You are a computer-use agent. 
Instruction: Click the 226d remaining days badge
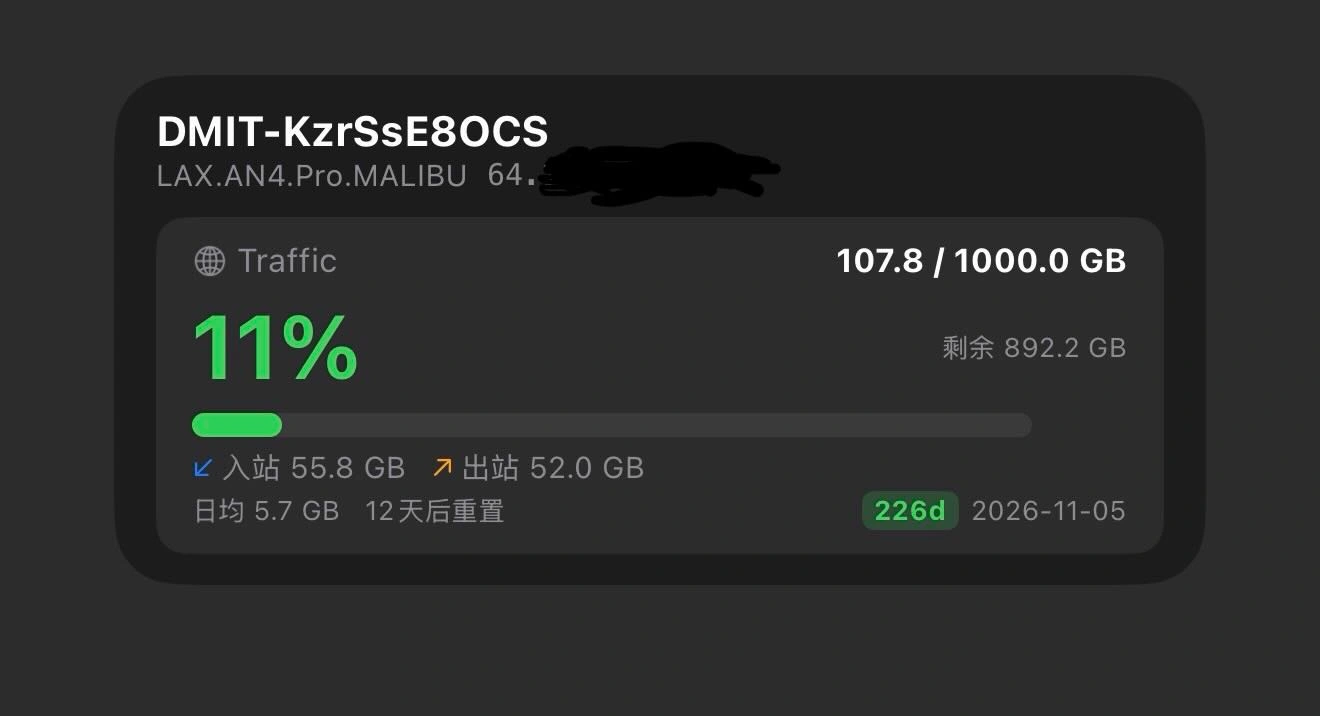coord(909,511)
